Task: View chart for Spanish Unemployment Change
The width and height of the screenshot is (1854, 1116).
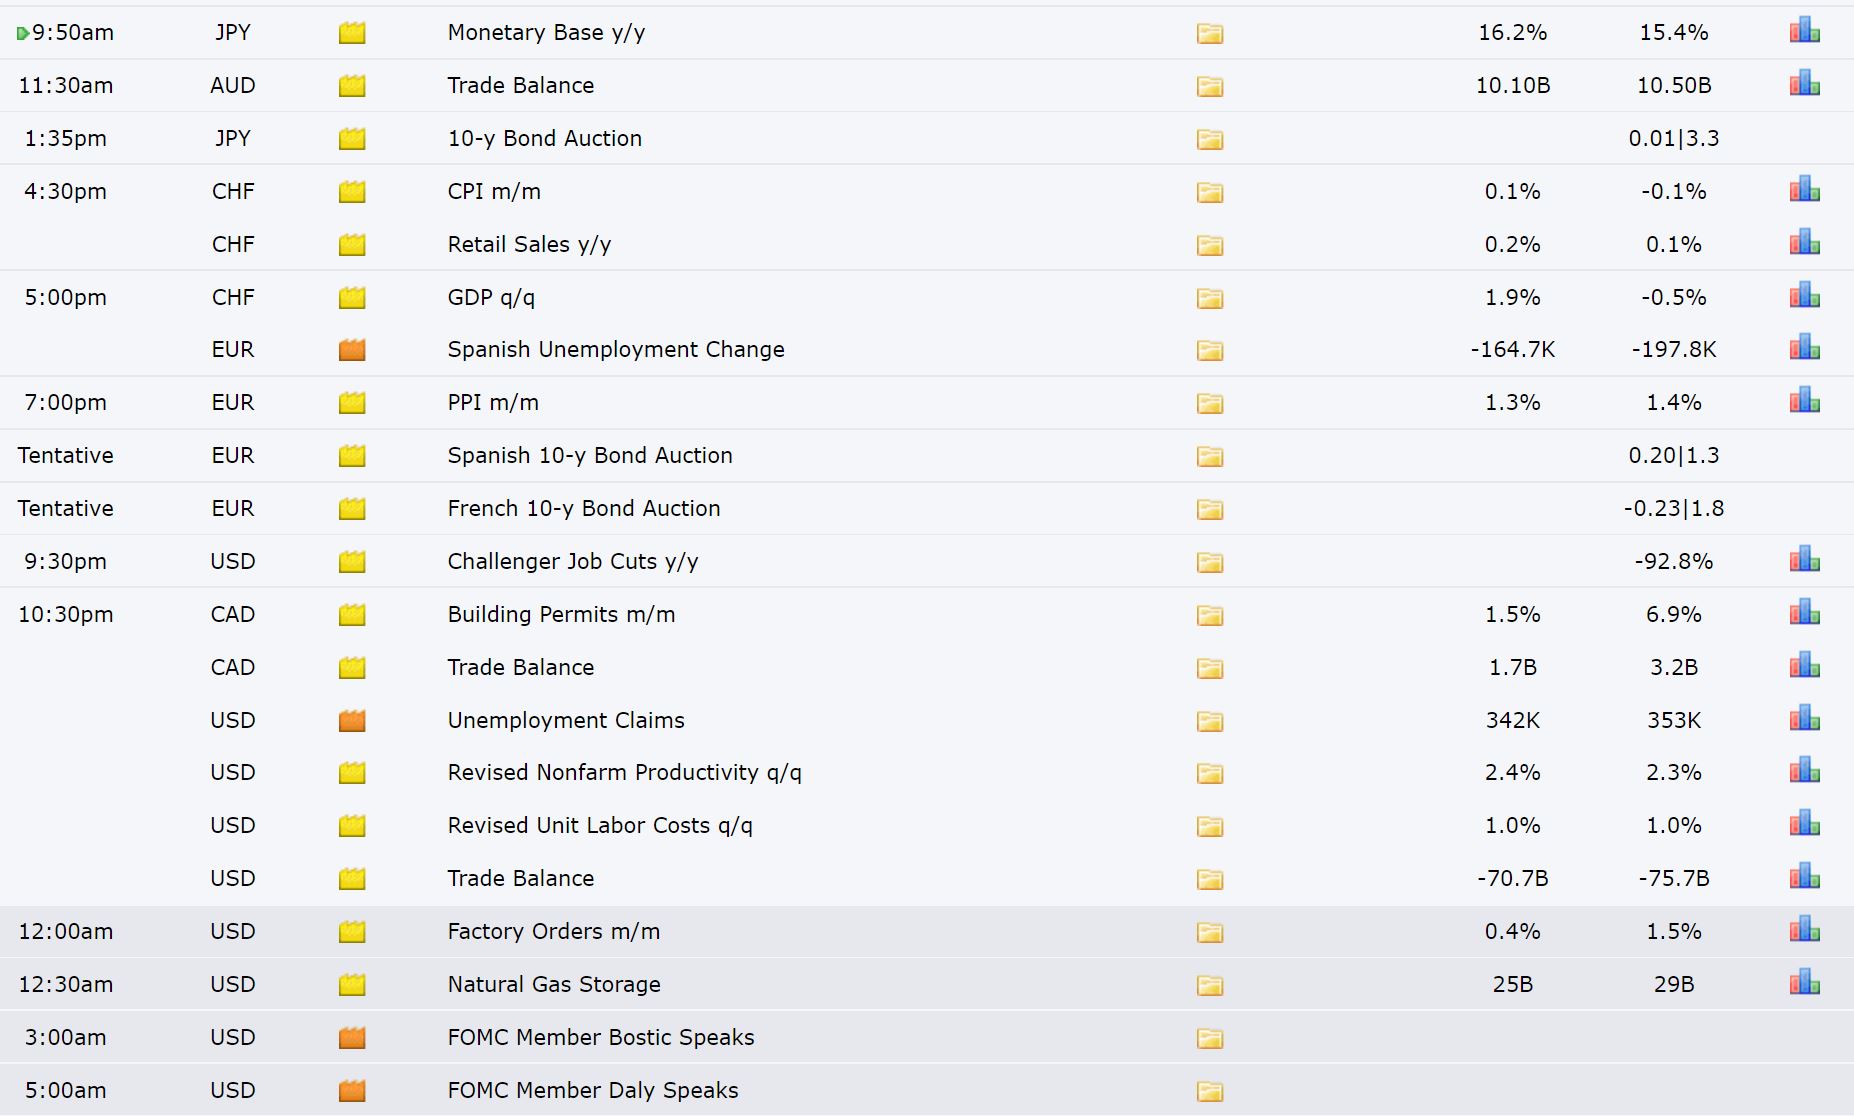Action: tap(1804, 348)
